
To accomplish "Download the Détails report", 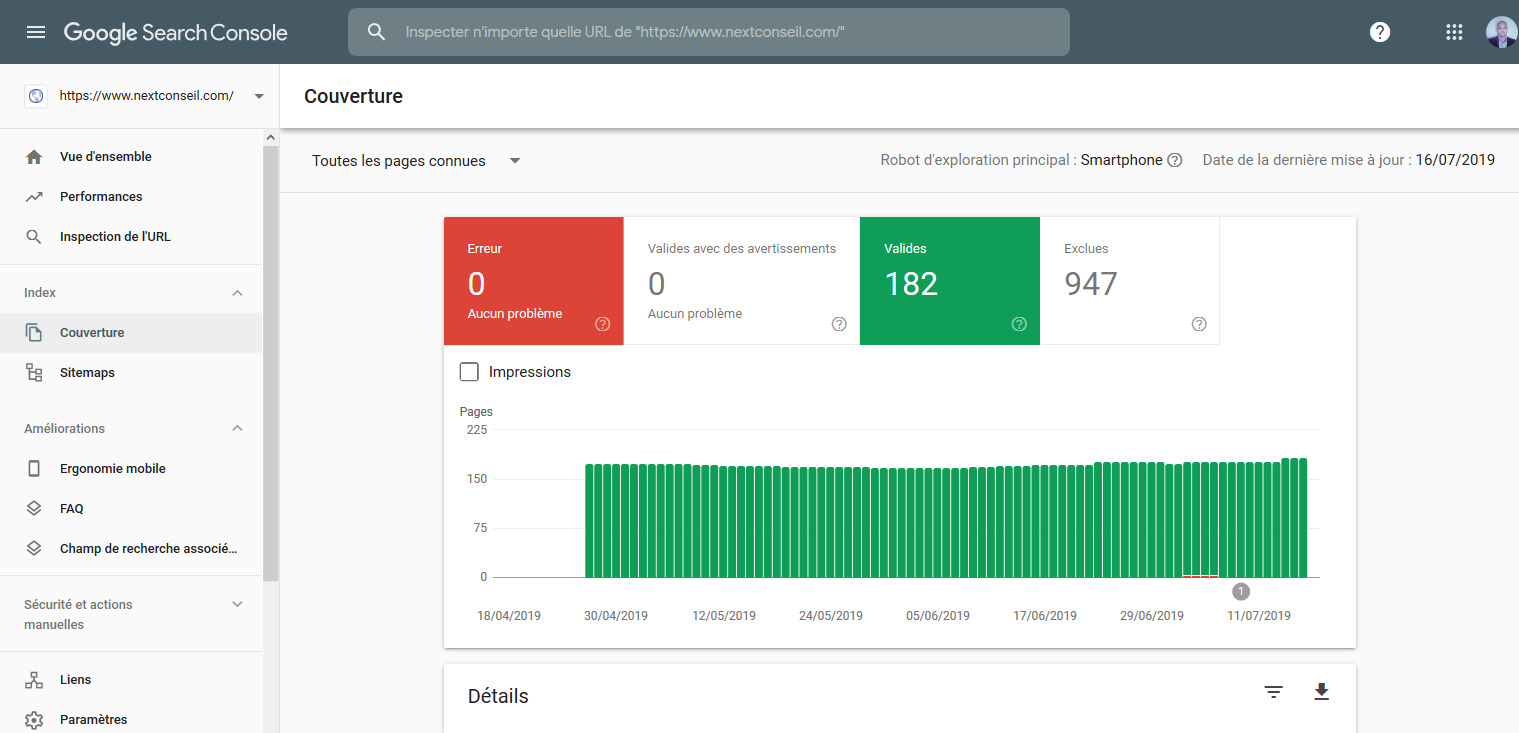I will click(1321, 692).
